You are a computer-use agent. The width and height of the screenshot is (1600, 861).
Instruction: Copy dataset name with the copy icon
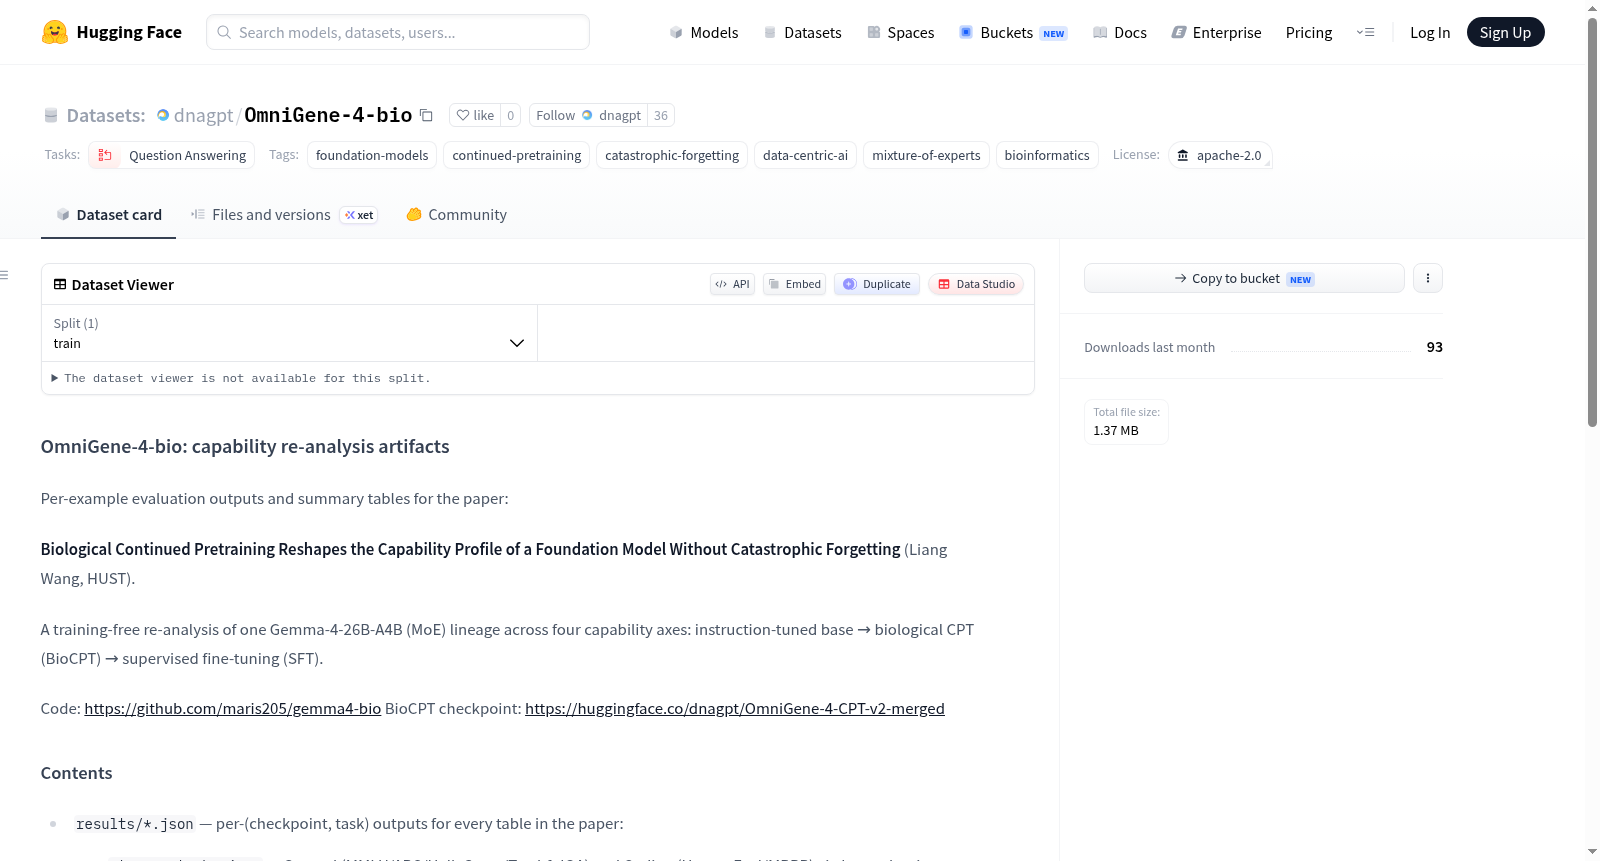(x=426, y=115)
